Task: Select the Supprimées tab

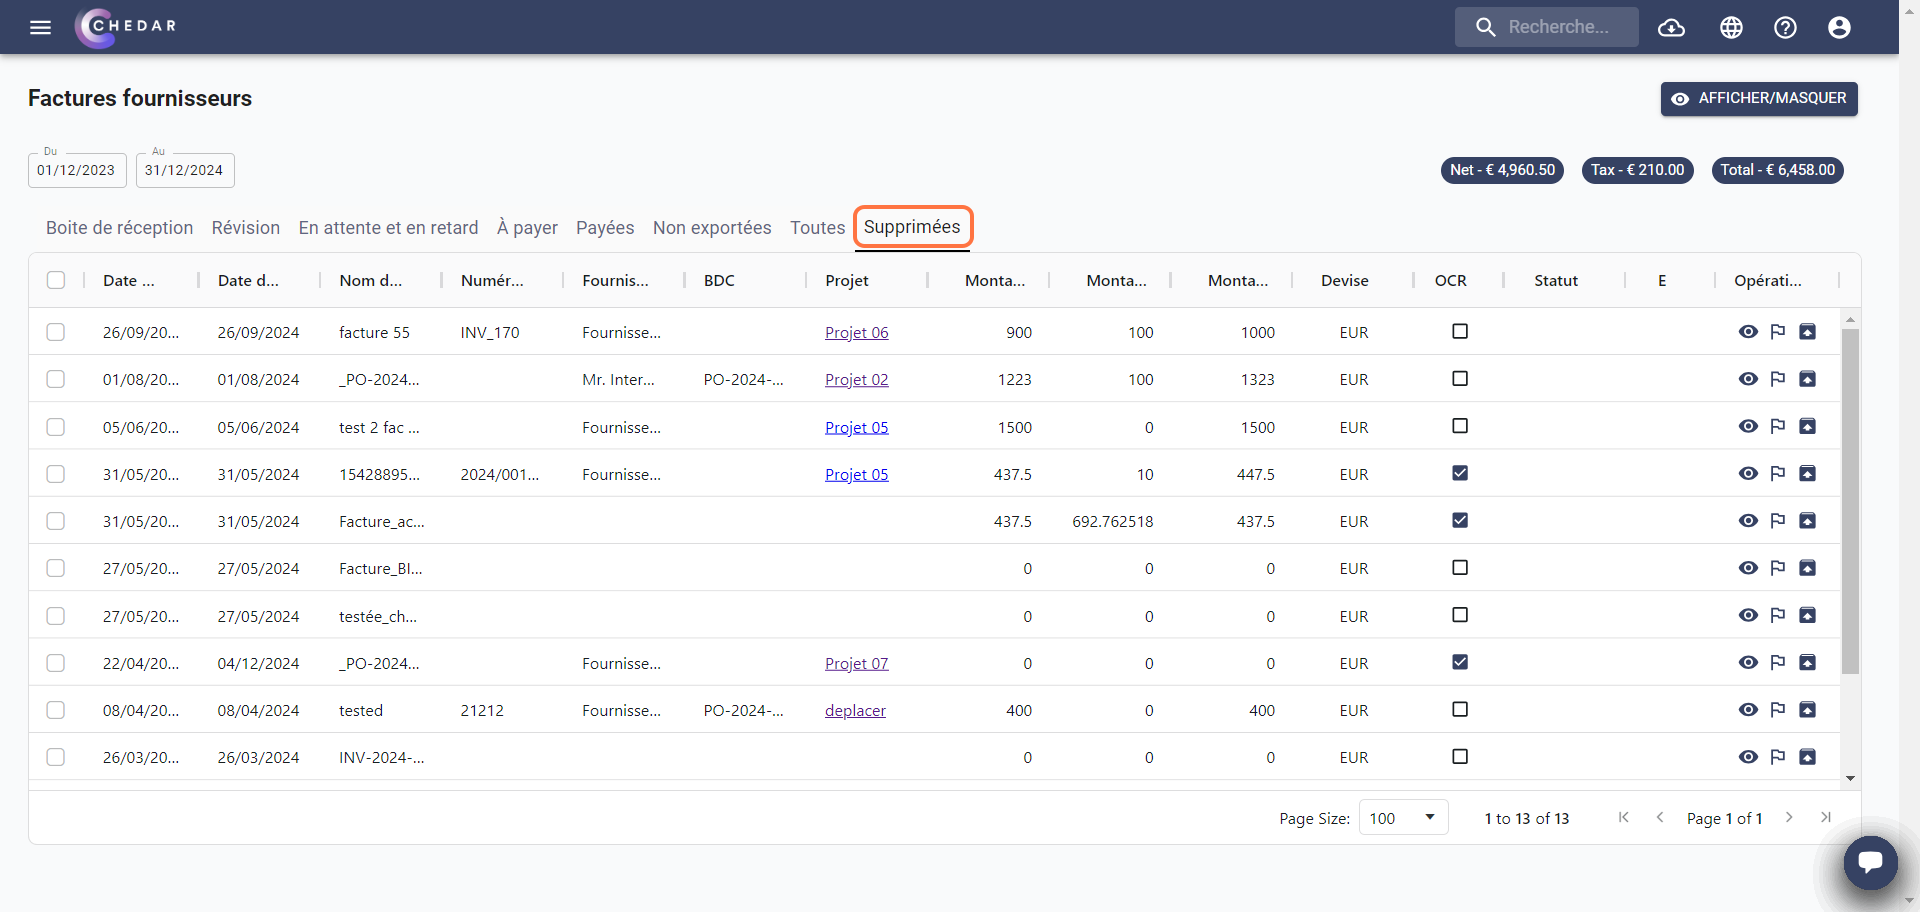Action: pos(912,227)
